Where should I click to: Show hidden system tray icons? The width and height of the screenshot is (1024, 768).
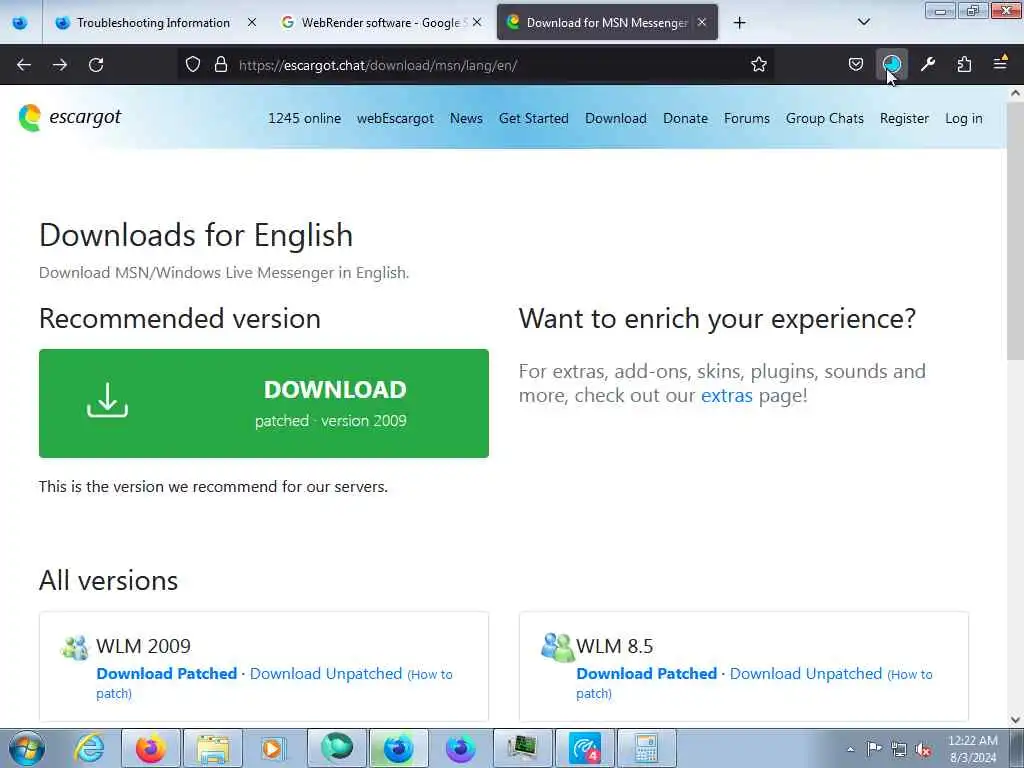(850, 750)
